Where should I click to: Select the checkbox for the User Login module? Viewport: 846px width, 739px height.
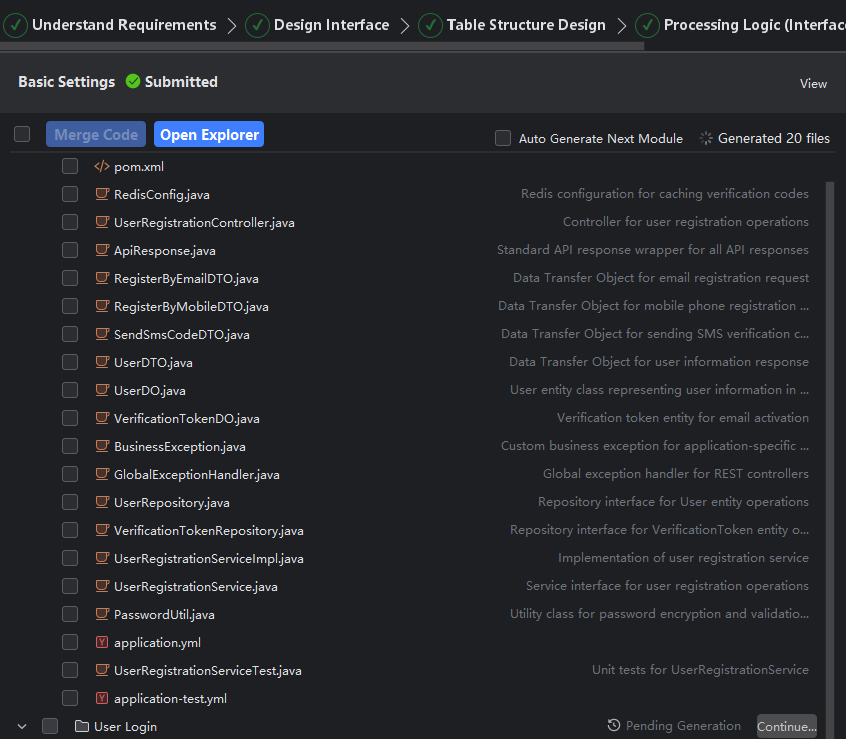pos(50,727)
